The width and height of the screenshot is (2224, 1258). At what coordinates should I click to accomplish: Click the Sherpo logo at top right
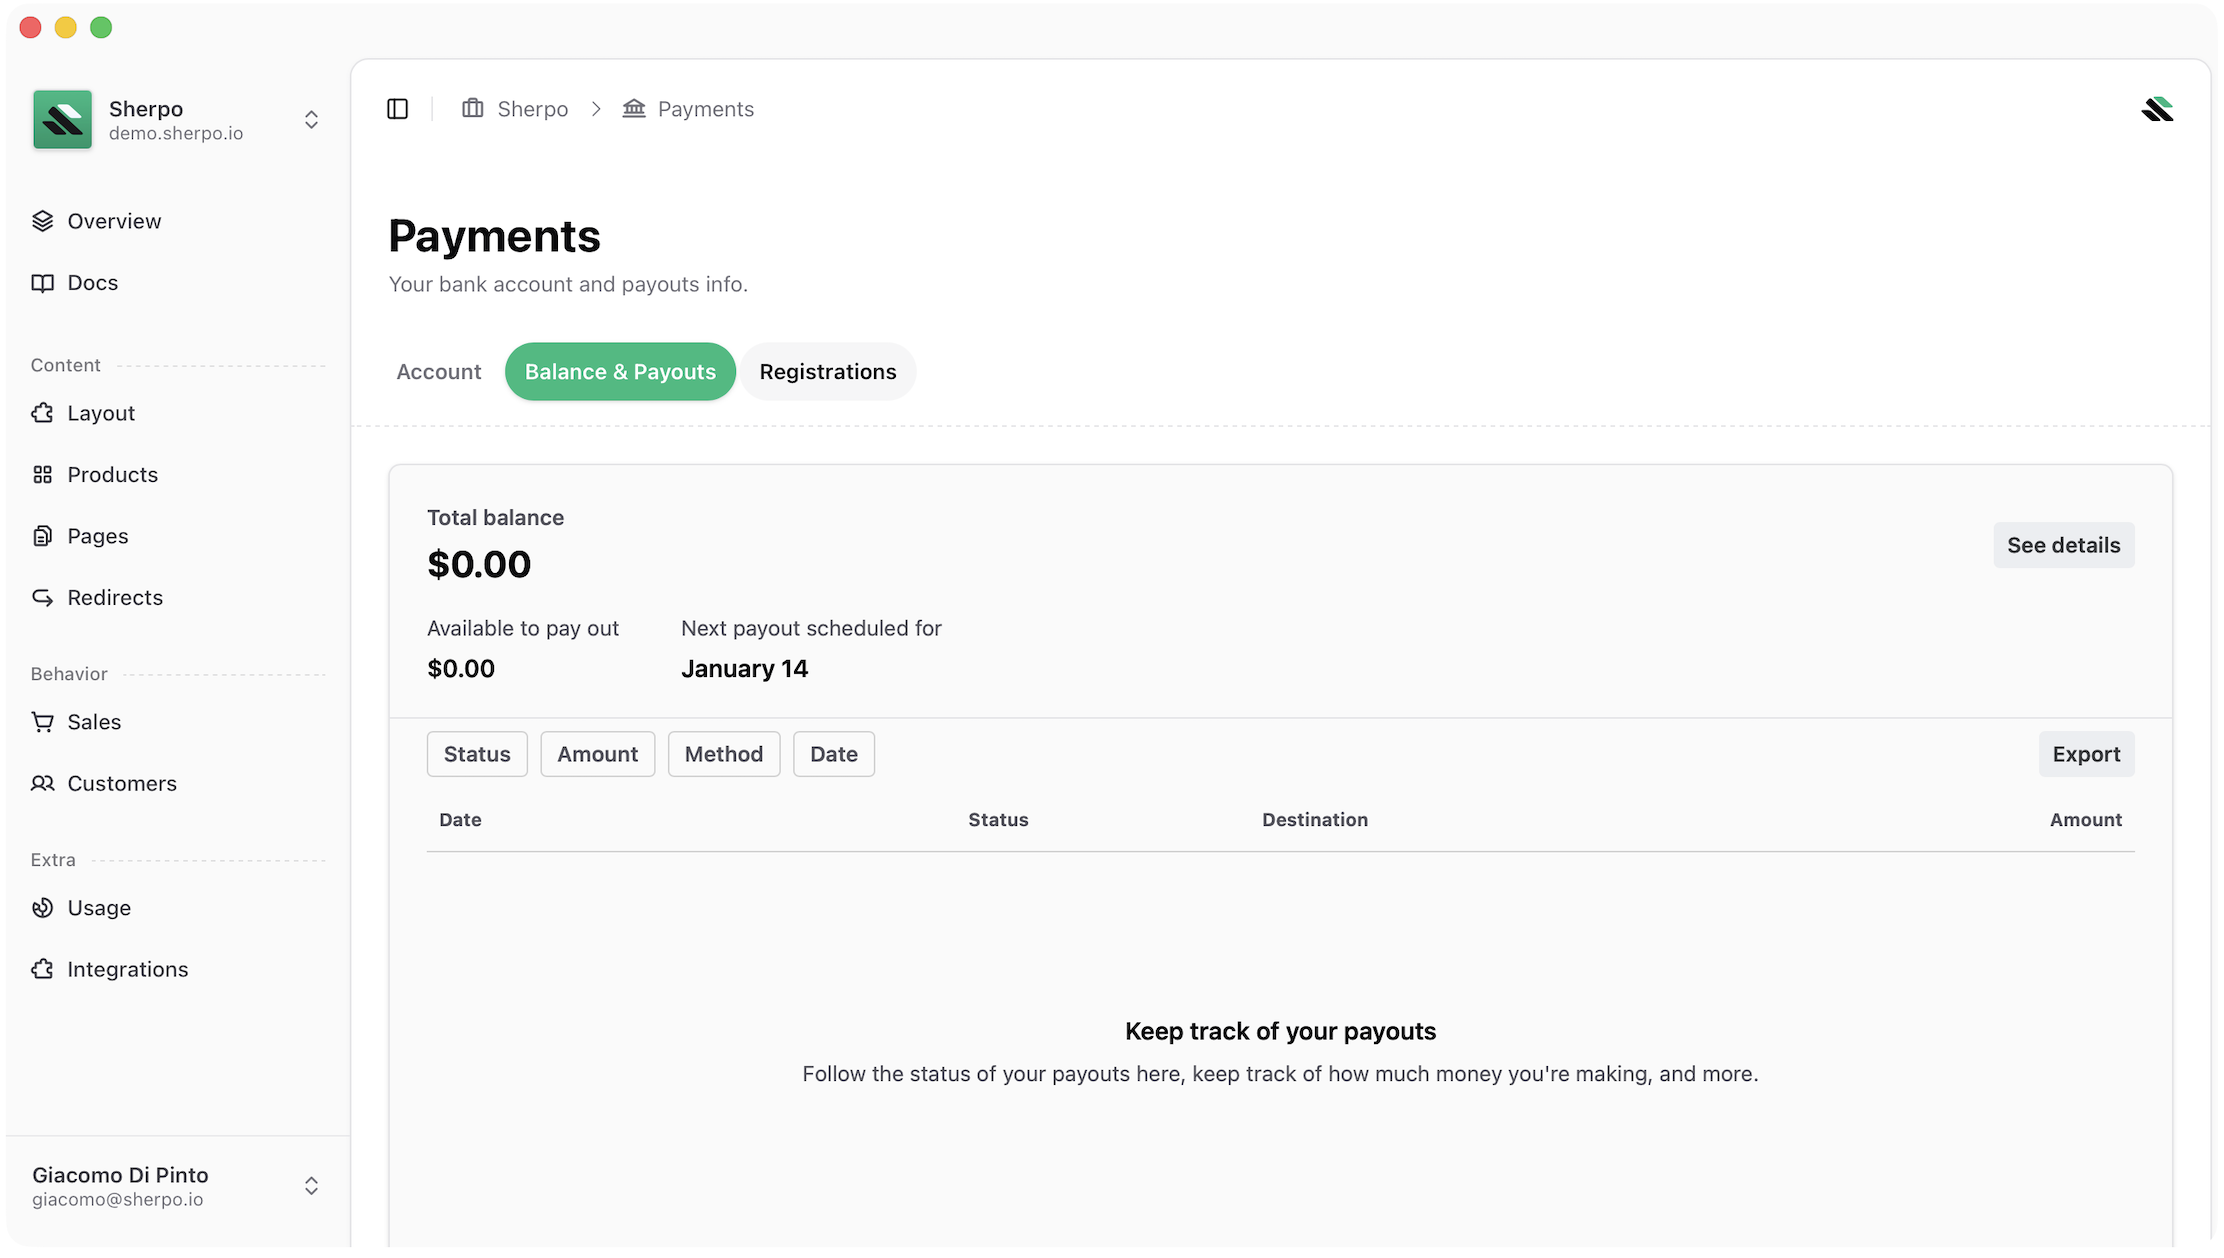point(2157,109)
